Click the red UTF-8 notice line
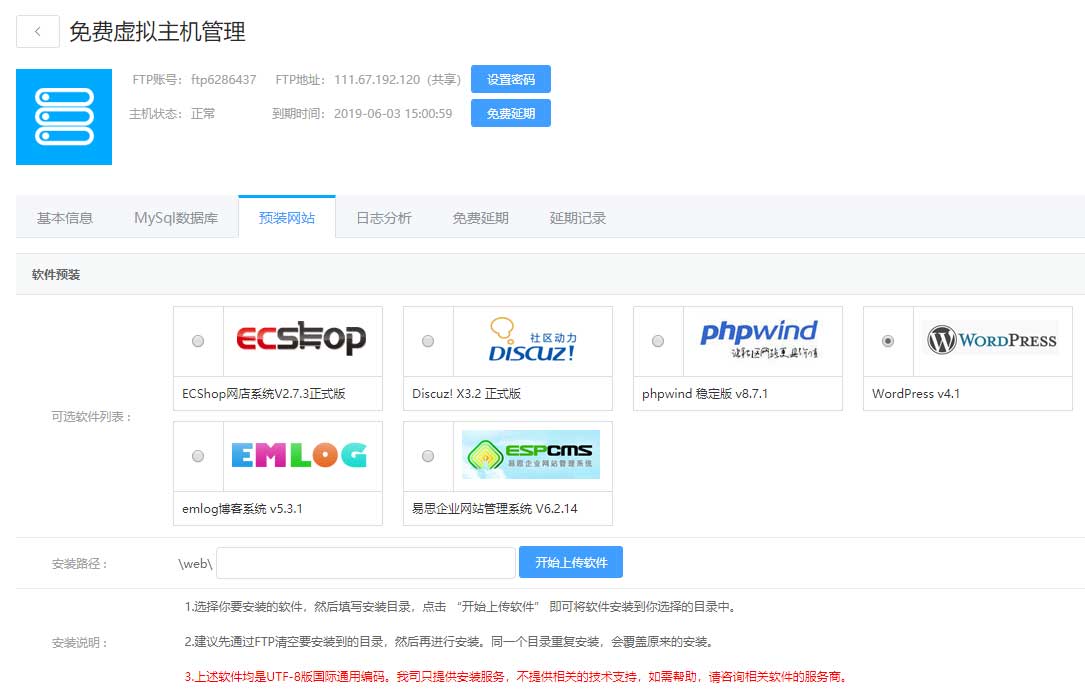 coord(516,676)
